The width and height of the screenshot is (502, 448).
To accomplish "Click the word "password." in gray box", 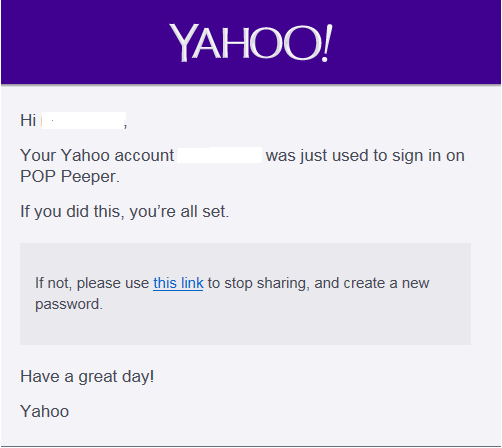I will click(69, 304).
